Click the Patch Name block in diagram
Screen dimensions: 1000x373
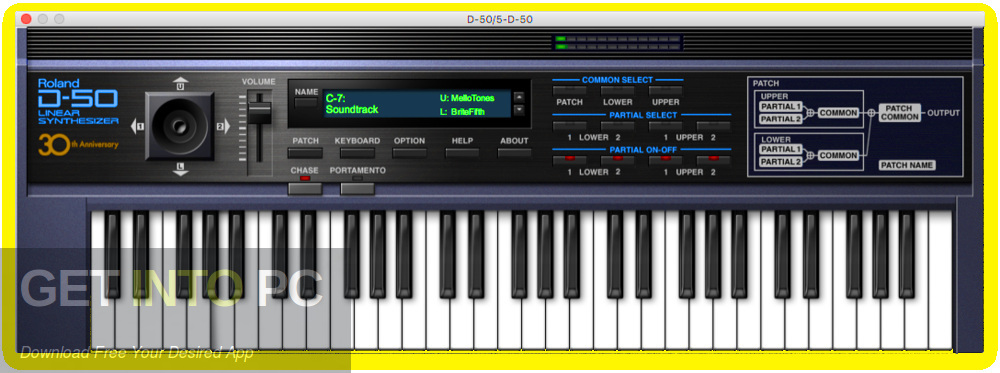click(x=907, y=165)
